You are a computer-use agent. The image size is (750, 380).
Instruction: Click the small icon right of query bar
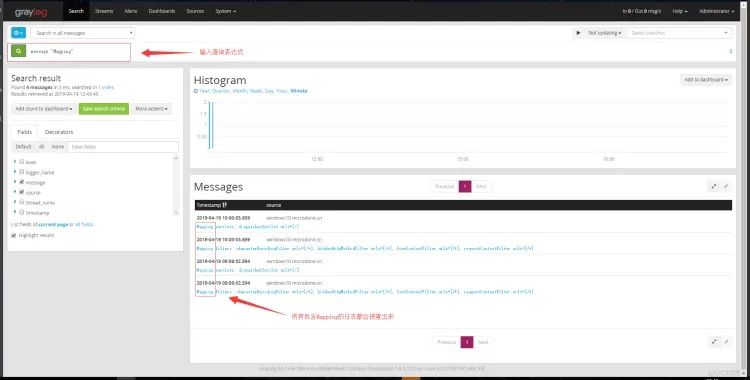coord(731,51)
